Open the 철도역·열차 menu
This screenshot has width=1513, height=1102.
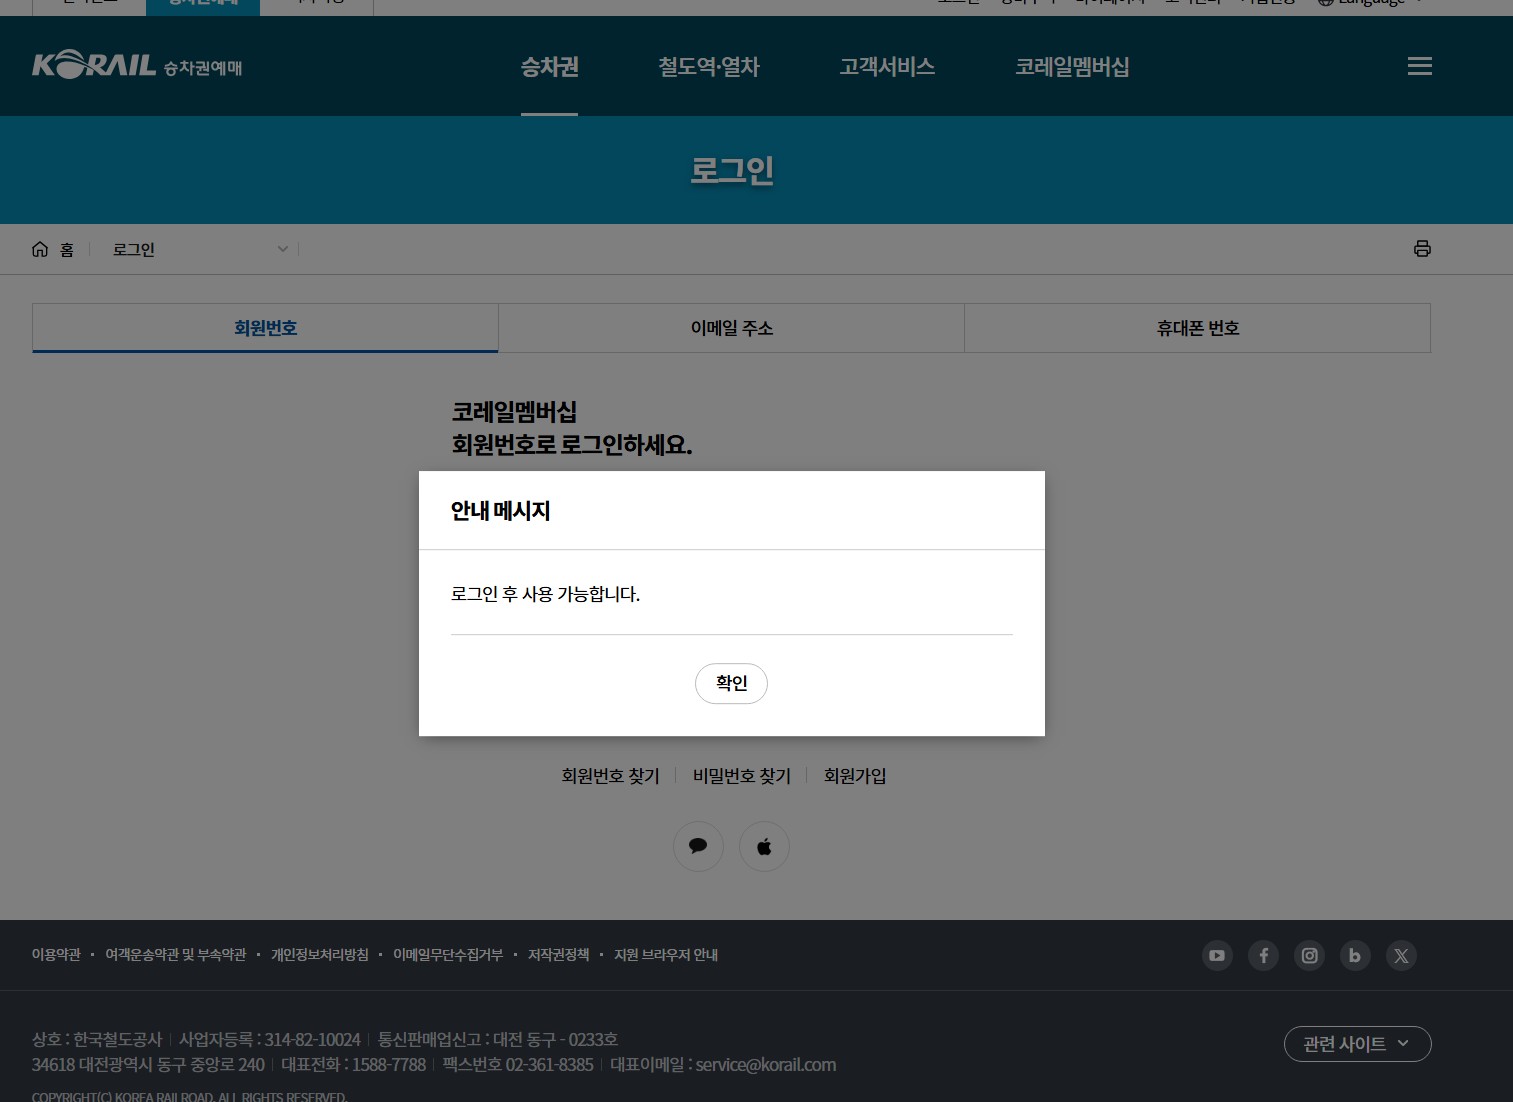click(708, 66)
